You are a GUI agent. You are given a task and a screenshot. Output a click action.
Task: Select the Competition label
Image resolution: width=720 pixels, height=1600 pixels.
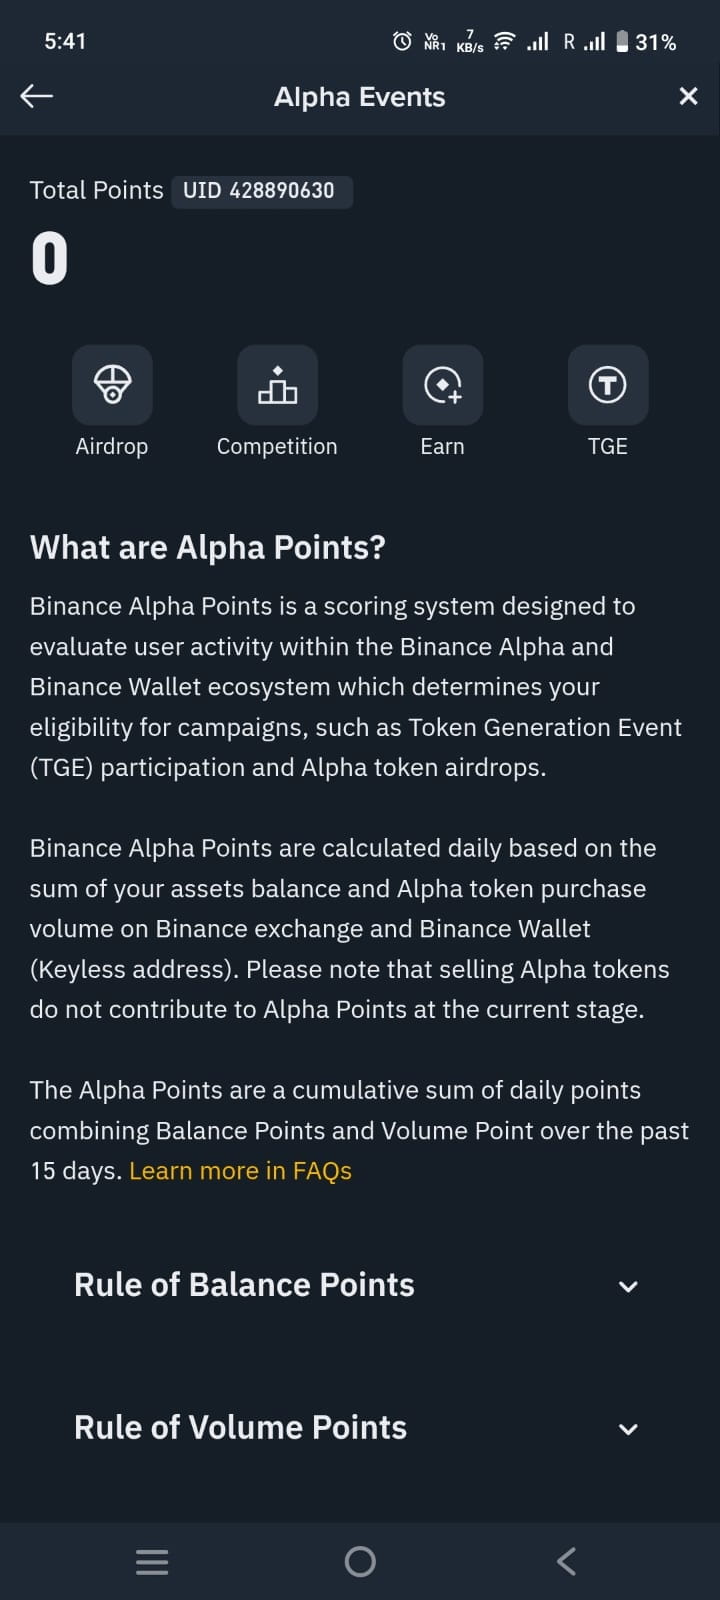(277, 446)
